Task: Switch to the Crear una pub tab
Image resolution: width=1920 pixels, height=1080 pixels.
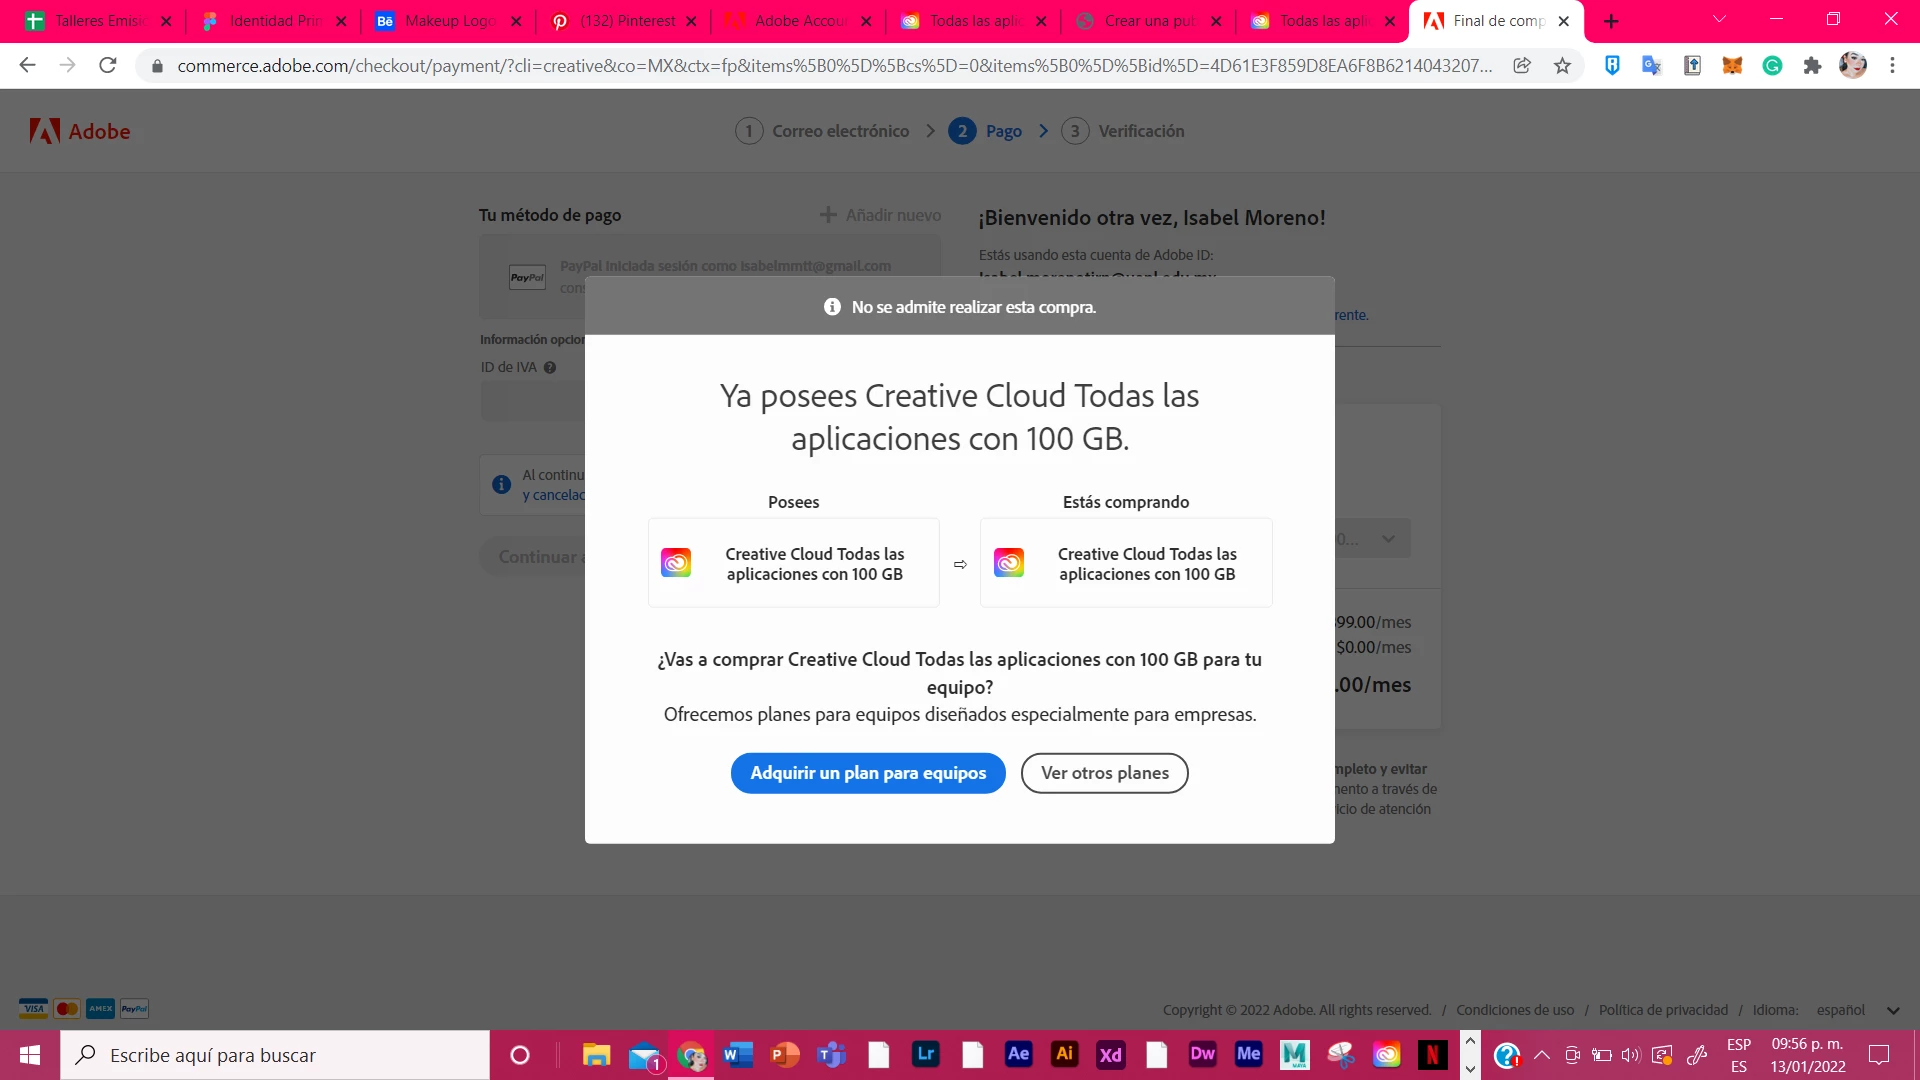Action: pos(1148,21)
